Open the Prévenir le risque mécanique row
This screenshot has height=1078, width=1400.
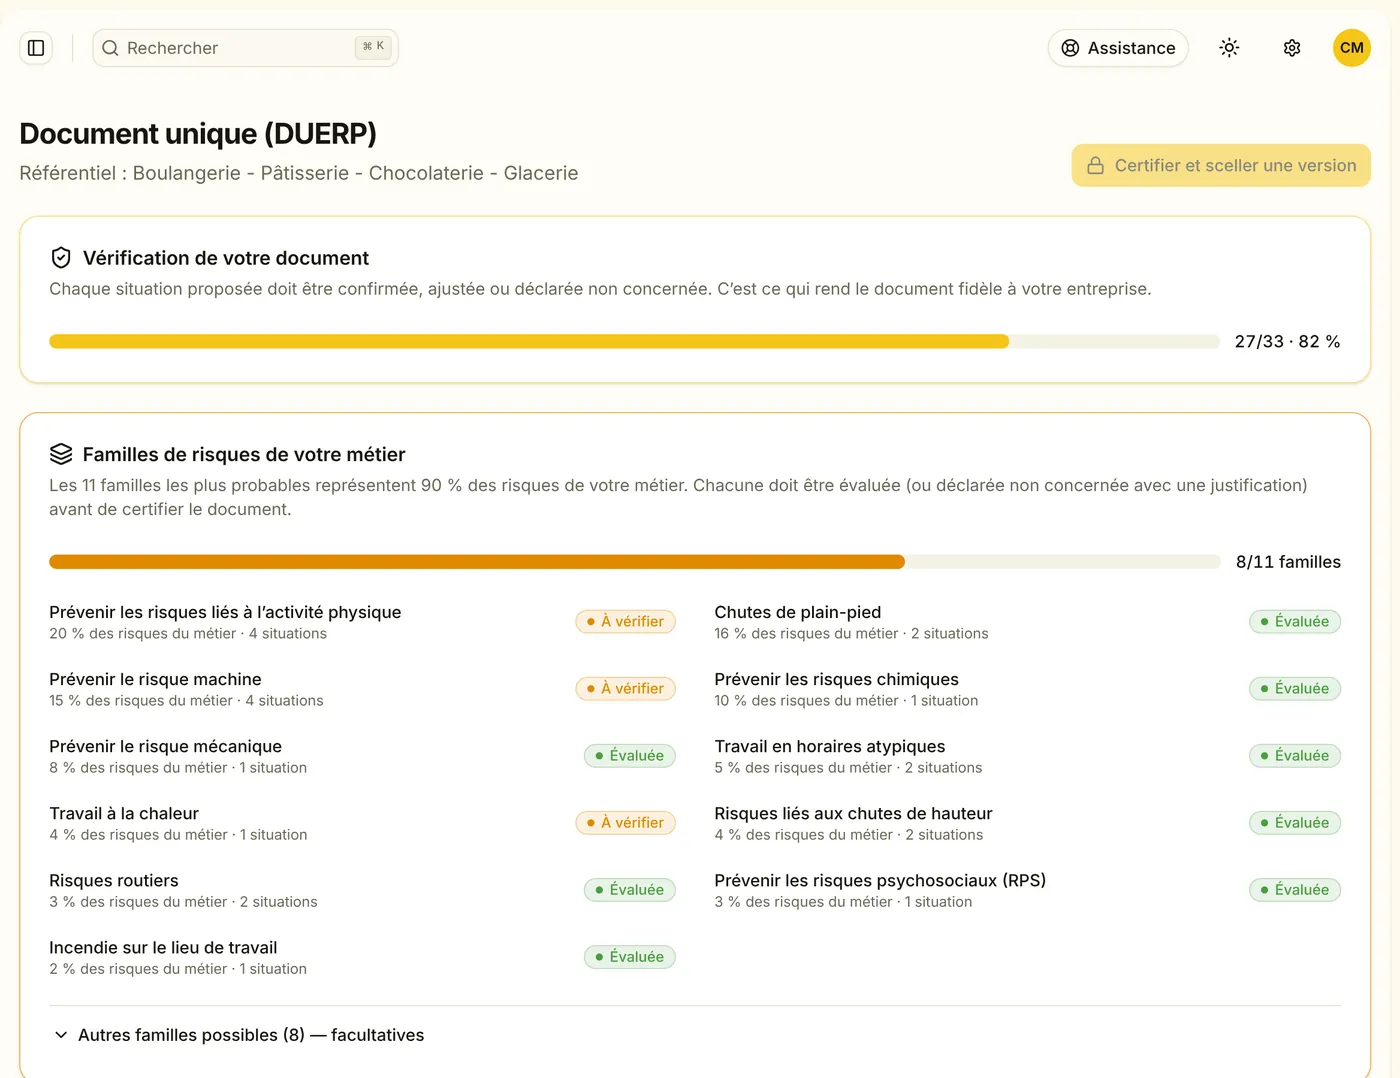click(363, 756)
